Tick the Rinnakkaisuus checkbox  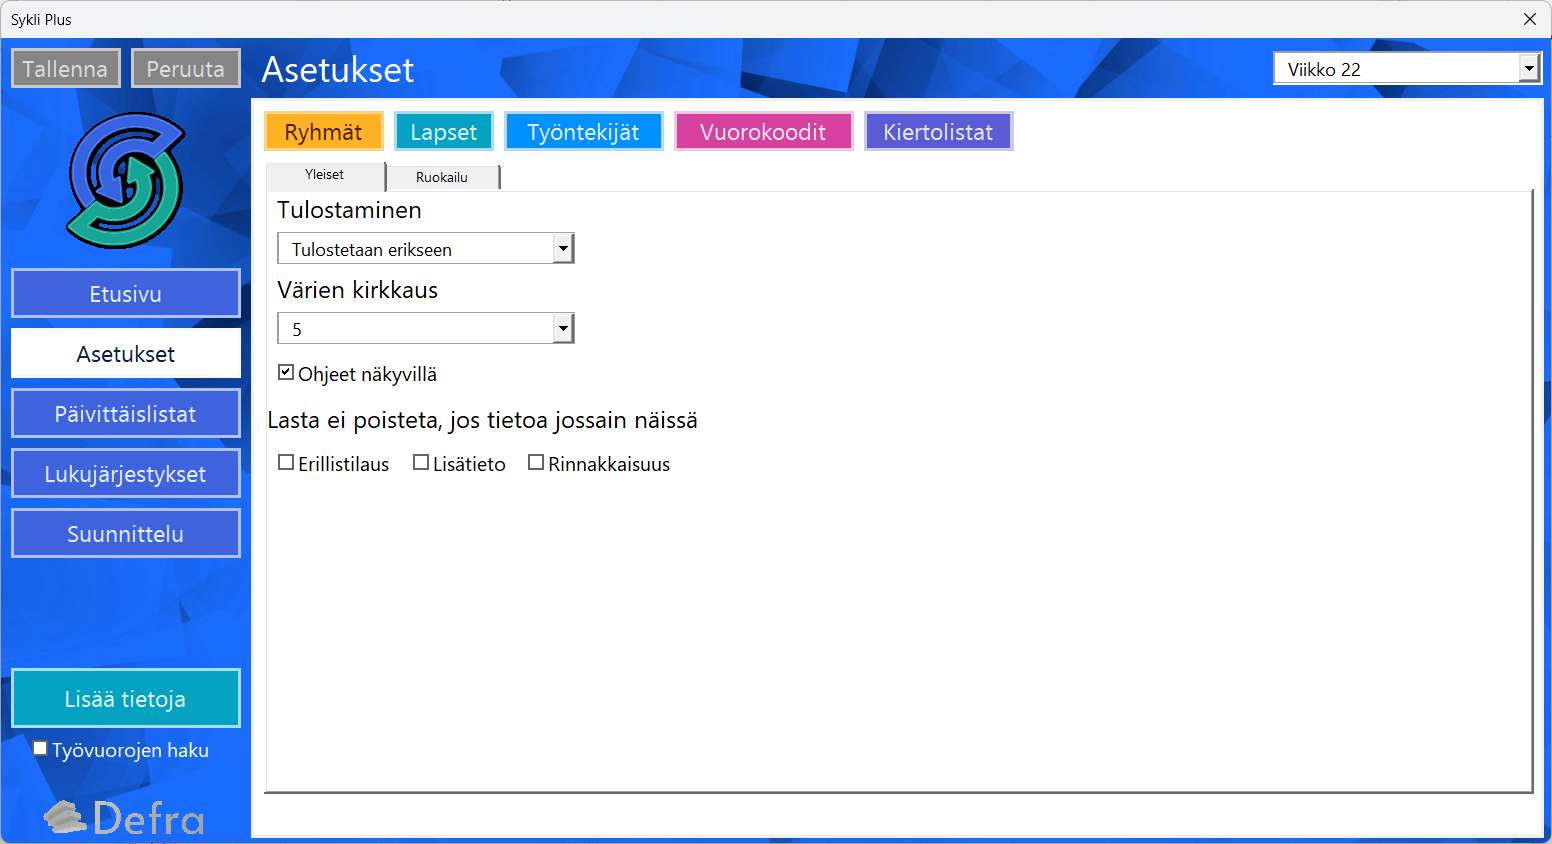tap(536, 463)
